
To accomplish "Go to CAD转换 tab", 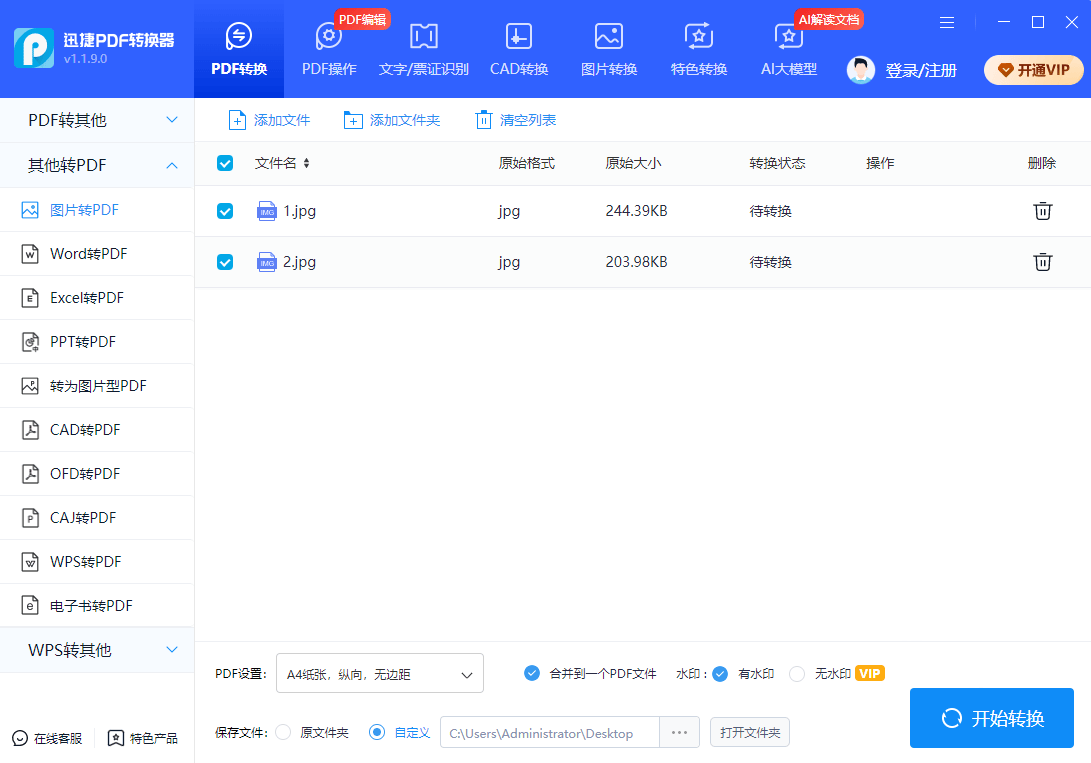I will pyautogui.click(x=519, y=49).
